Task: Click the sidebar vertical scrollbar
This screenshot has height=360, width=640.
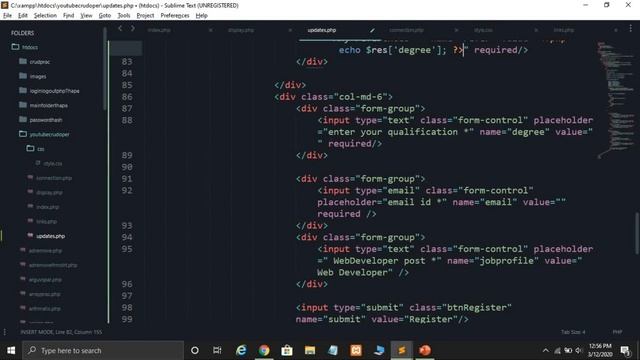Action: [105, 69]
